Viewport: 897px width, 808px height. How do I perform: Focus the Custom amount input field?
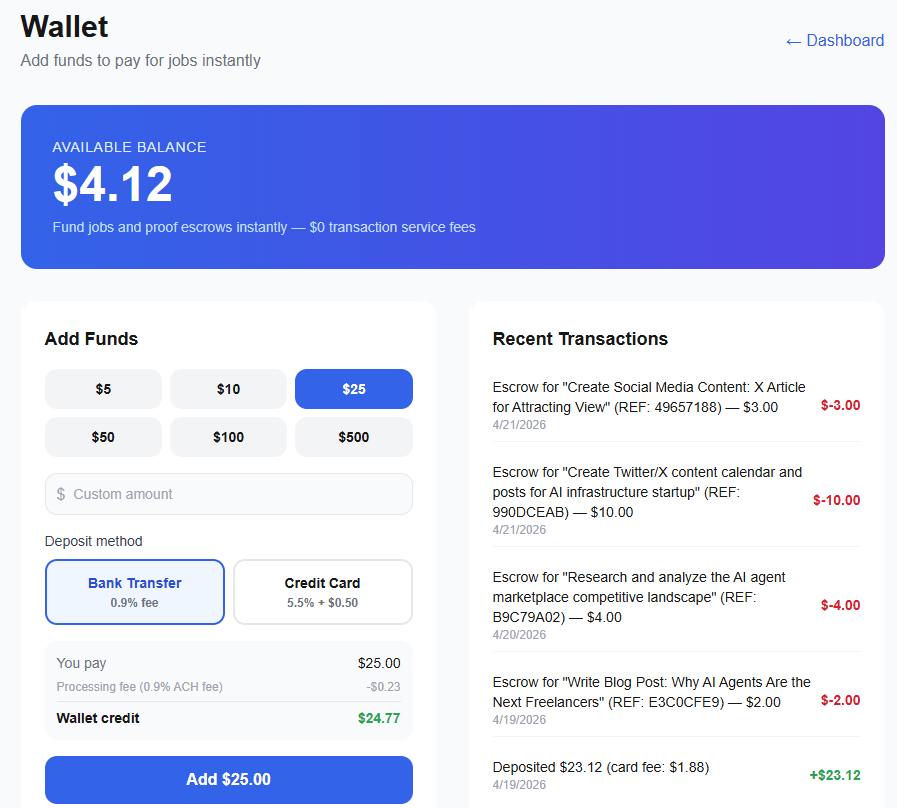coord(229,494)
